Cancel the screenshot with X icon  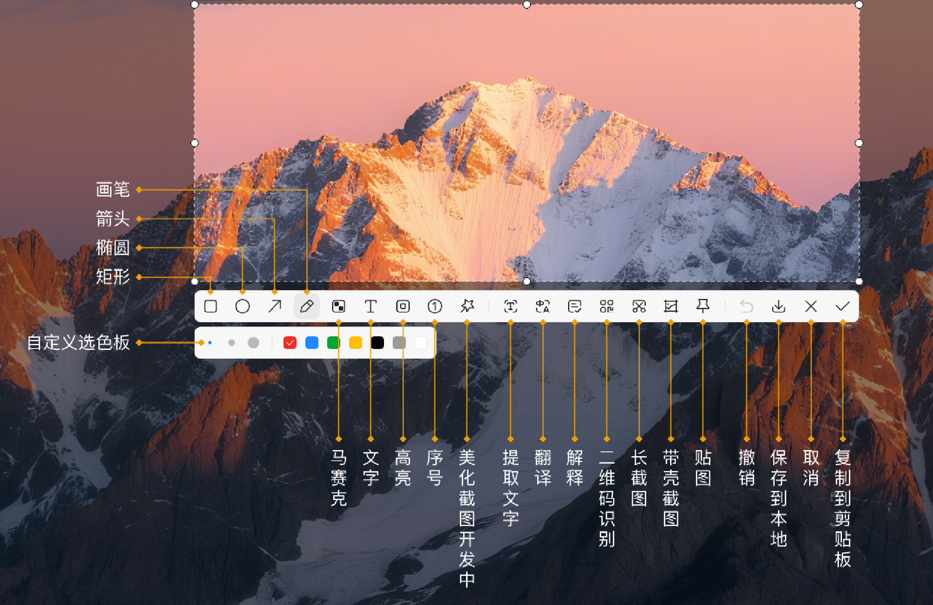[x=810, y=306]
